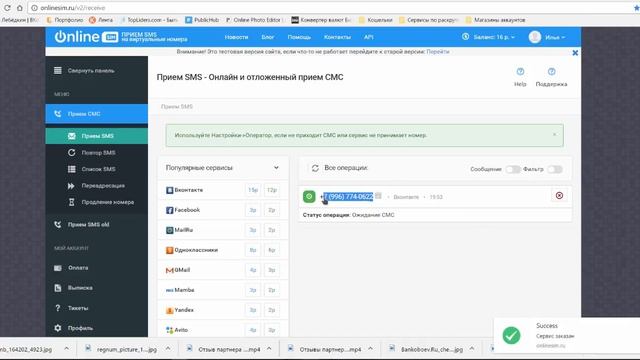640x360 pixels.
Task: Open Список SMS in sidebar
Action: (98, 169)
